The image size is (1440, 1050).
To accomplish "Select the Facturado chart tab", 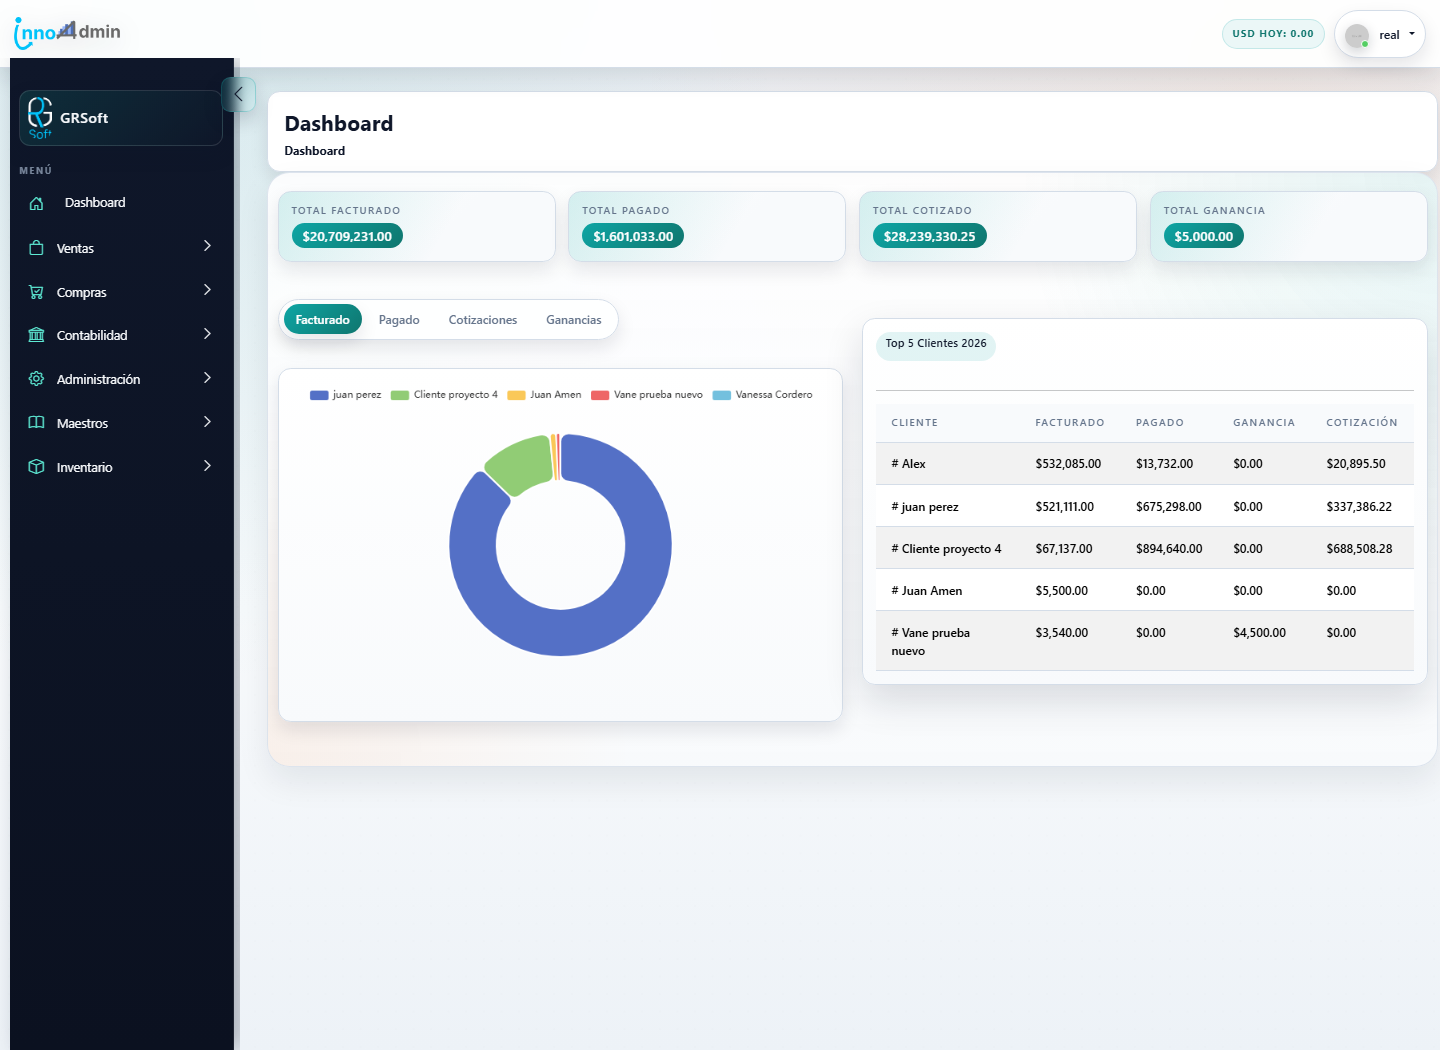I will click(323, 320).
